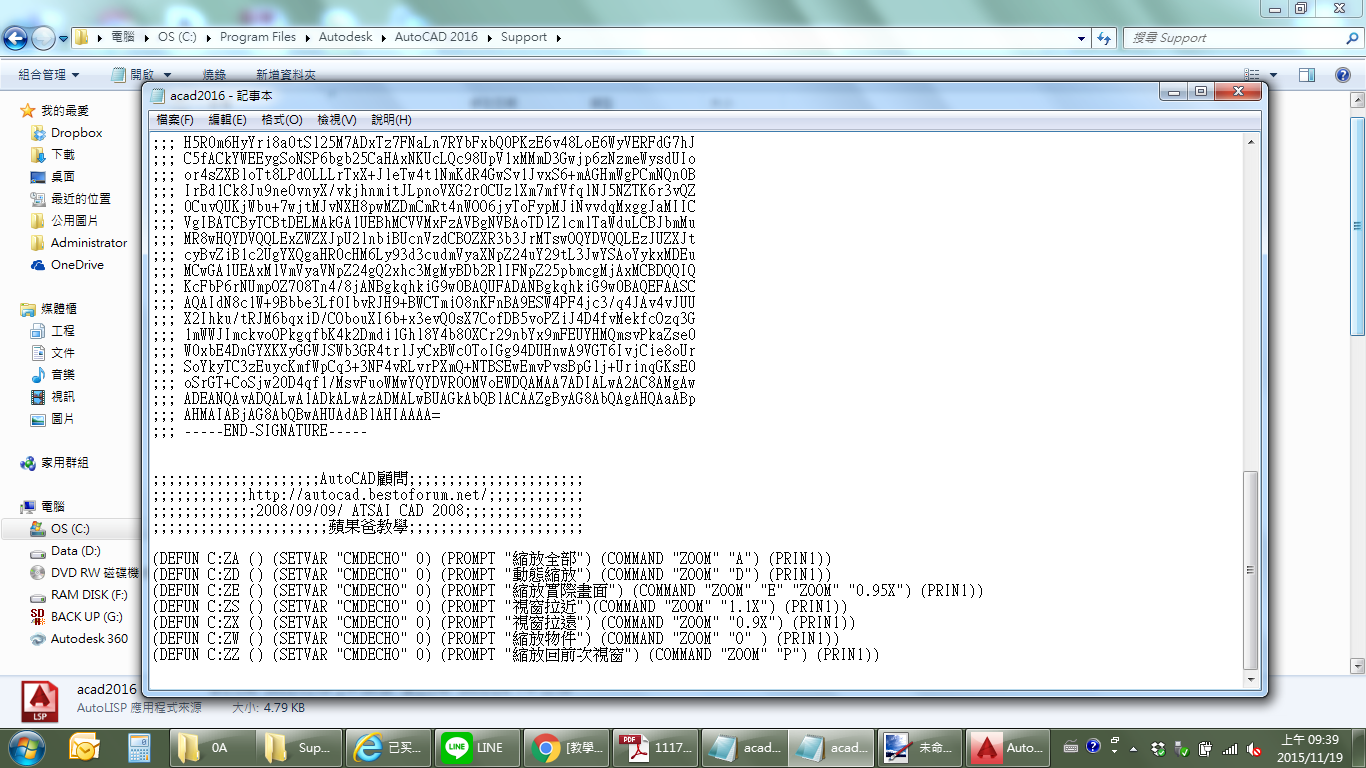Open the 檢視(V) menu in Notepad

337,119
